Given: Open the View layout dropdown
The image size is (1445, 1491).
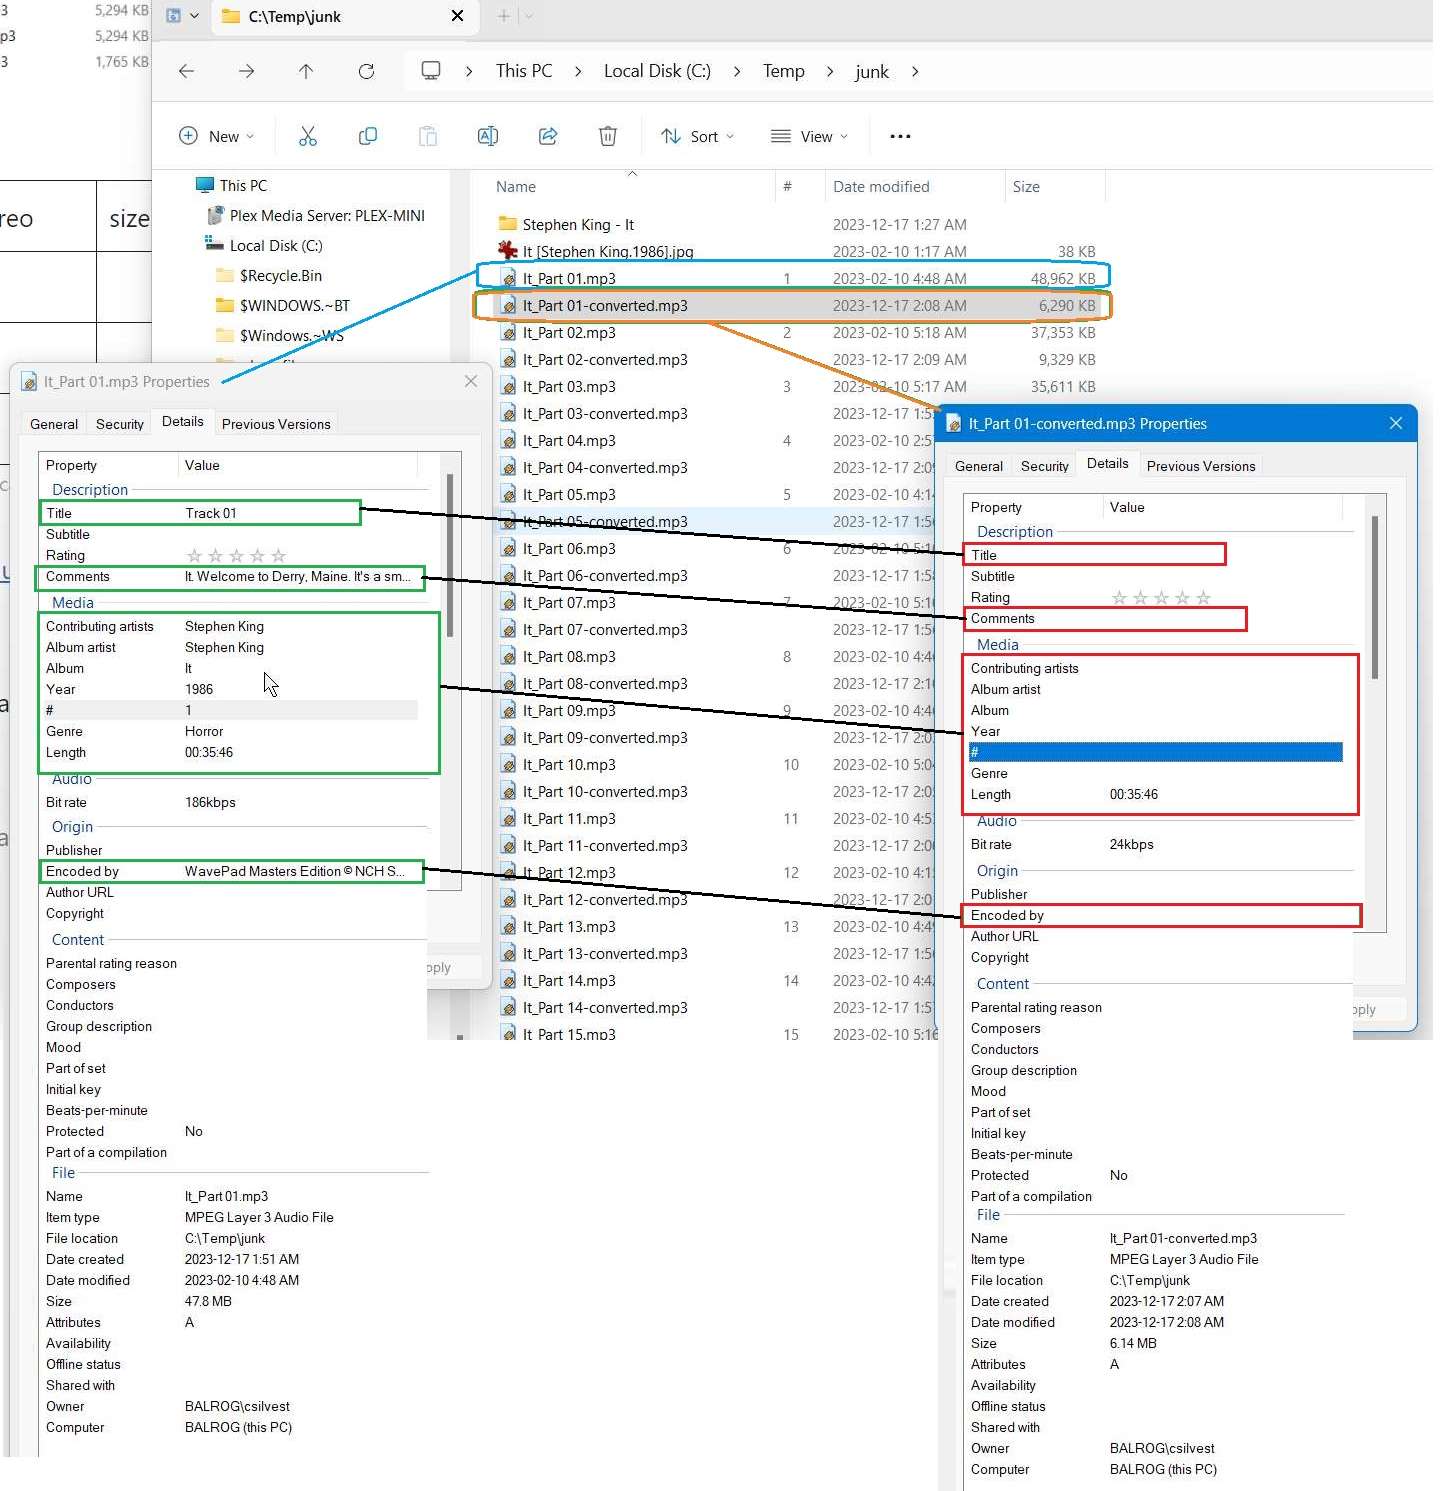Looking at the screenshot, I should [x=810, y=136].
